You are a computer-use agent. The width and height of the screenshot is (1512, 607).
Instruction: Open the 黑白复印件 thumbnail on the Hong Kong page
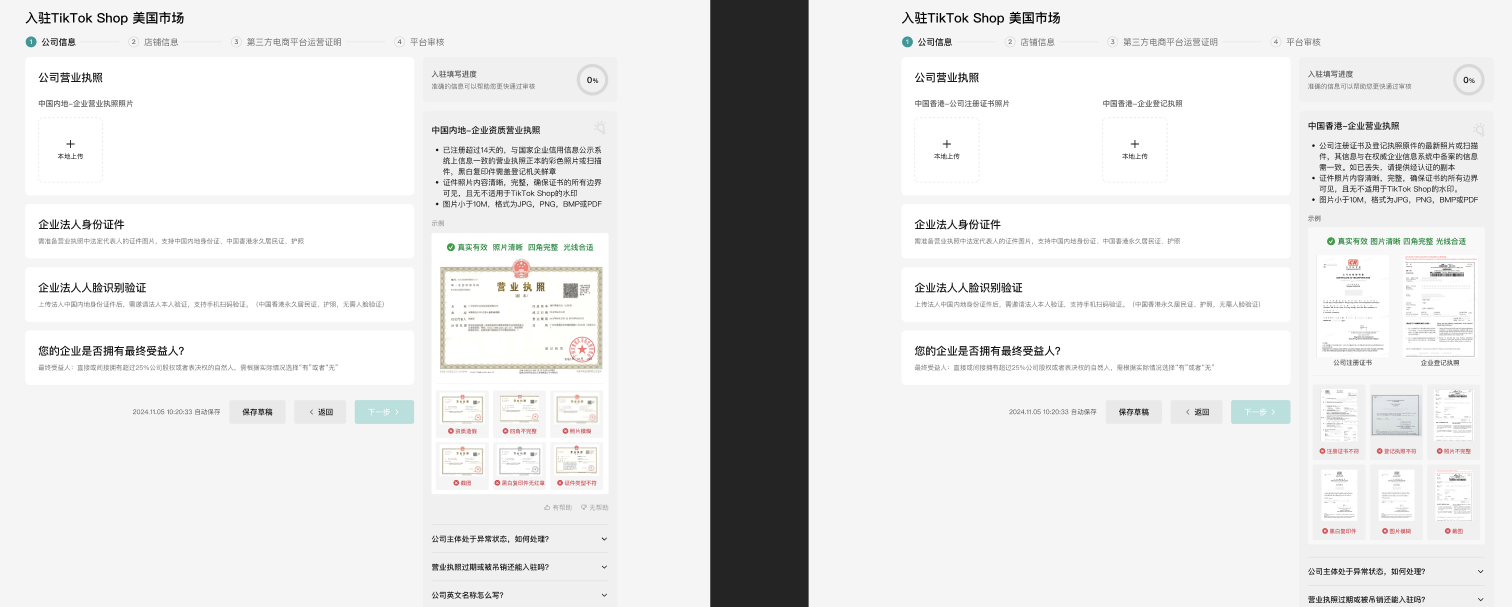click(1339, 502)
